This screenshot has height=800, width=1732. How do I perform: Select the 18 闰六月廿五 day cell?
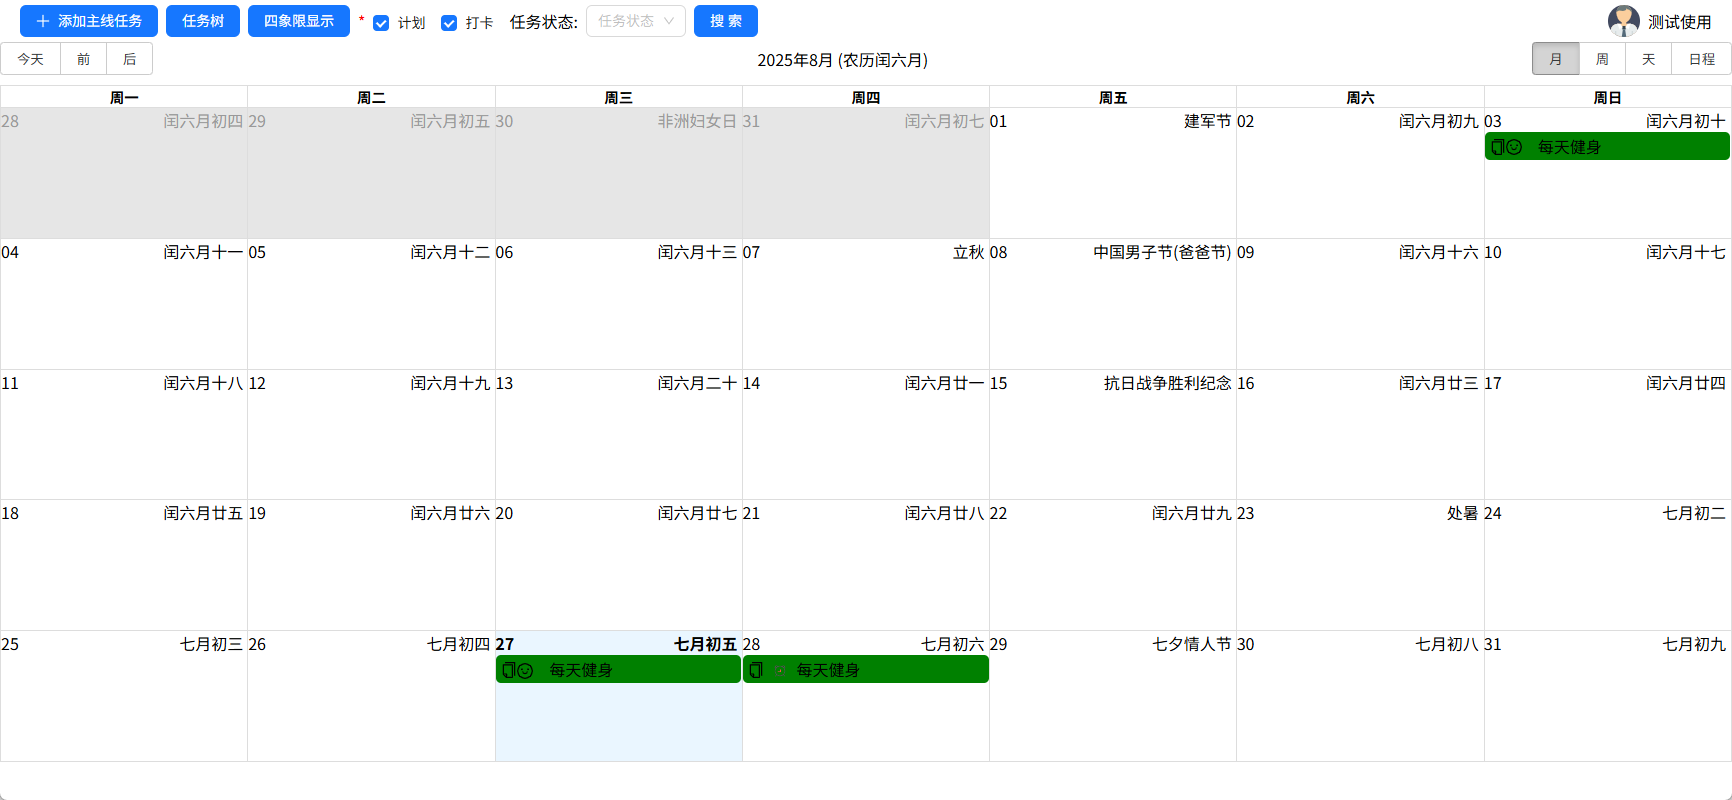click(124, 565)
